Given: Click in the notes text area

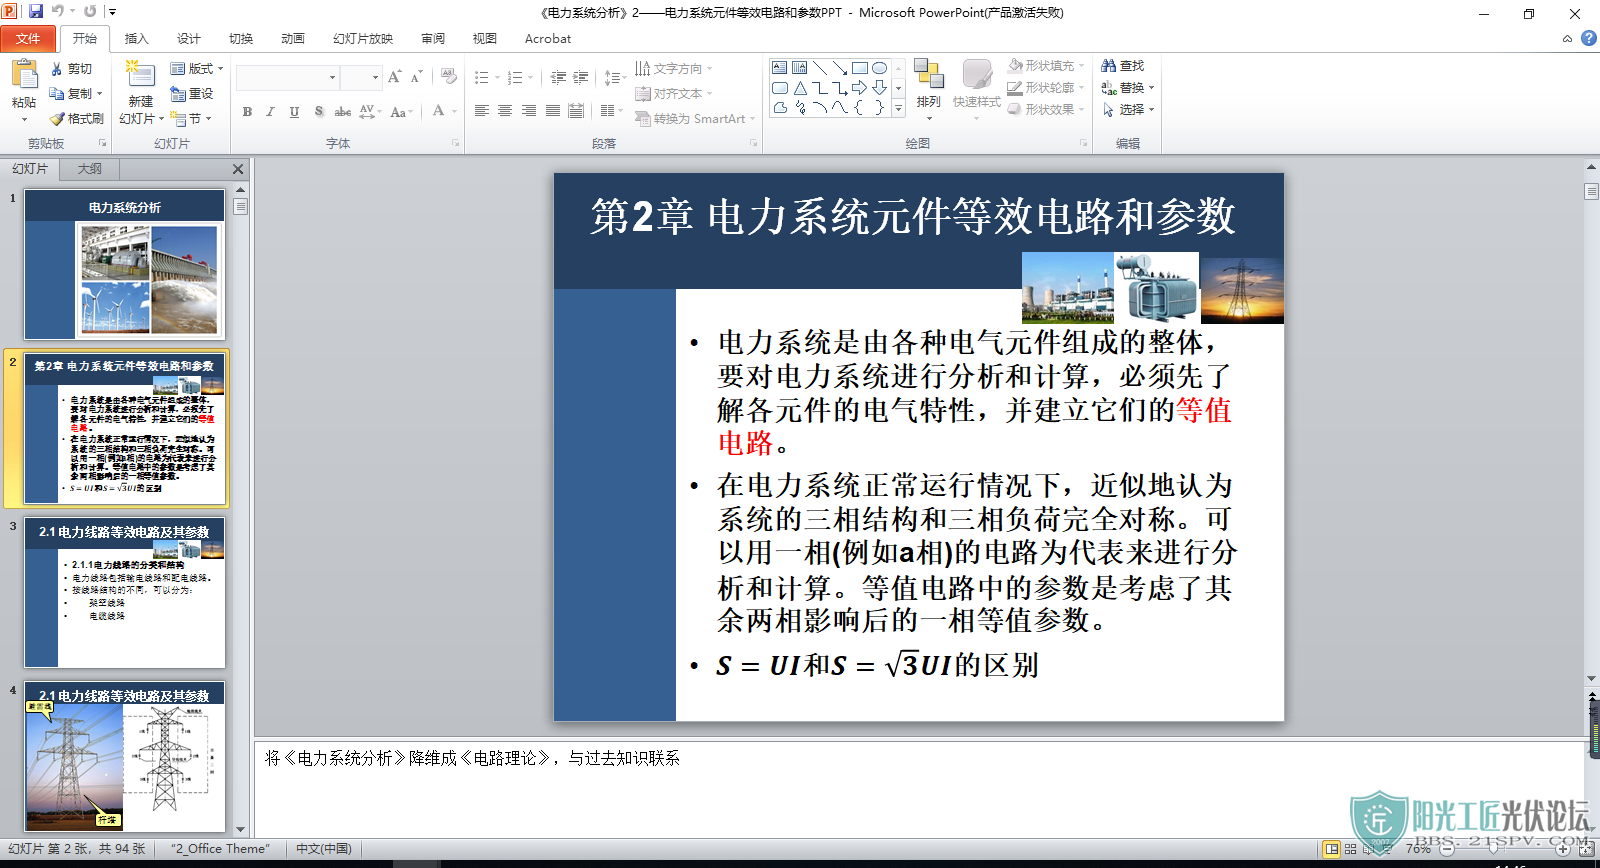Looking at the screenshot, I should click(x=919, y=788).
